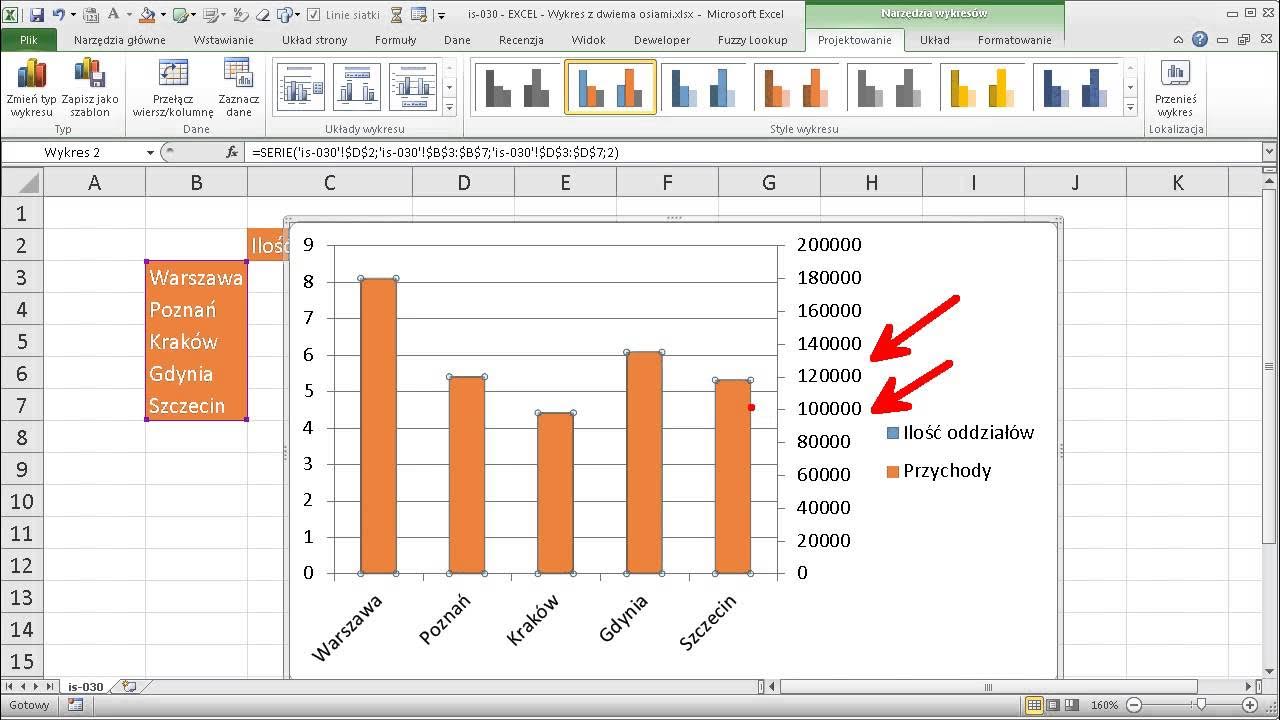Open the Plik tab

28,40
